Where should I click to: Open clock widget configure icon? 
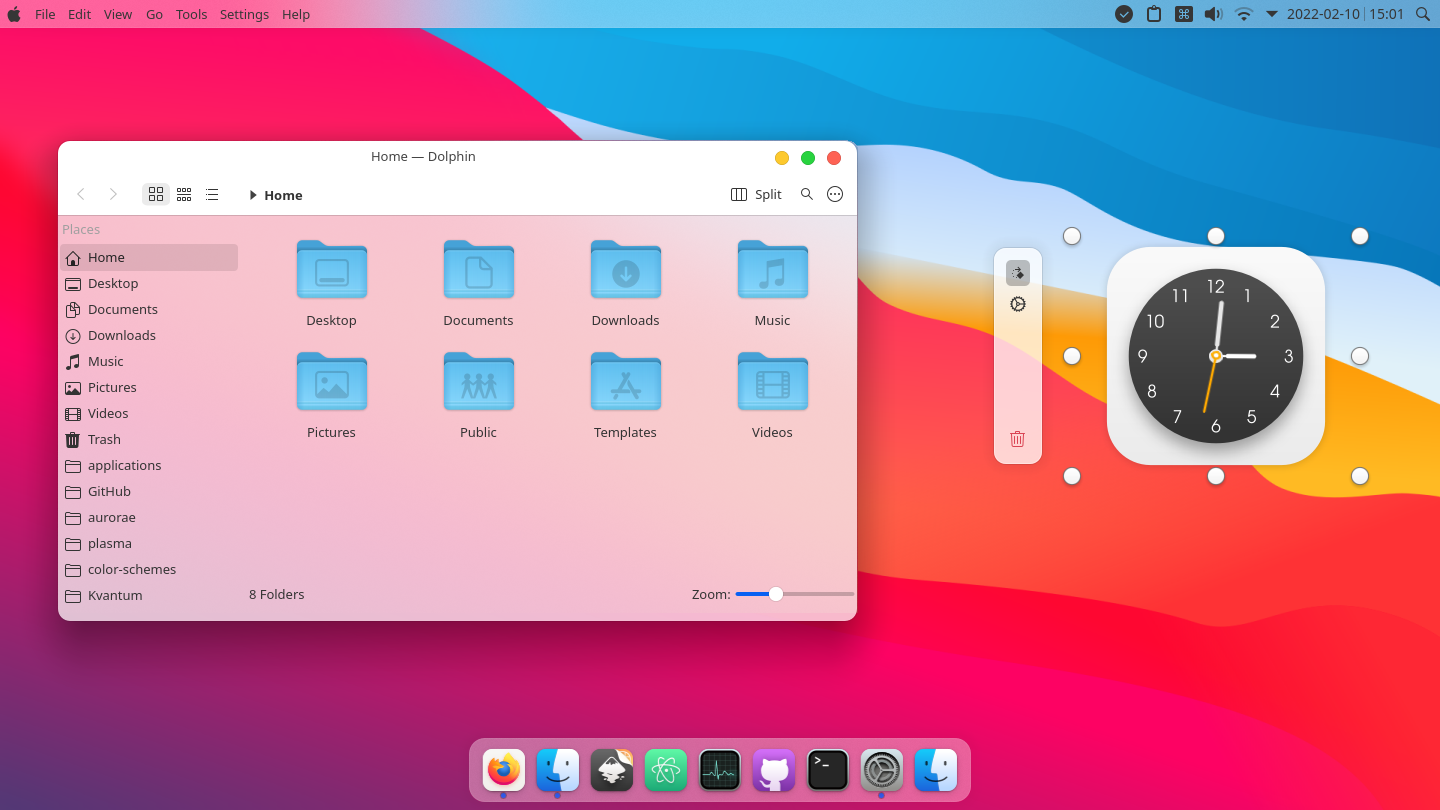(1018, 304)
